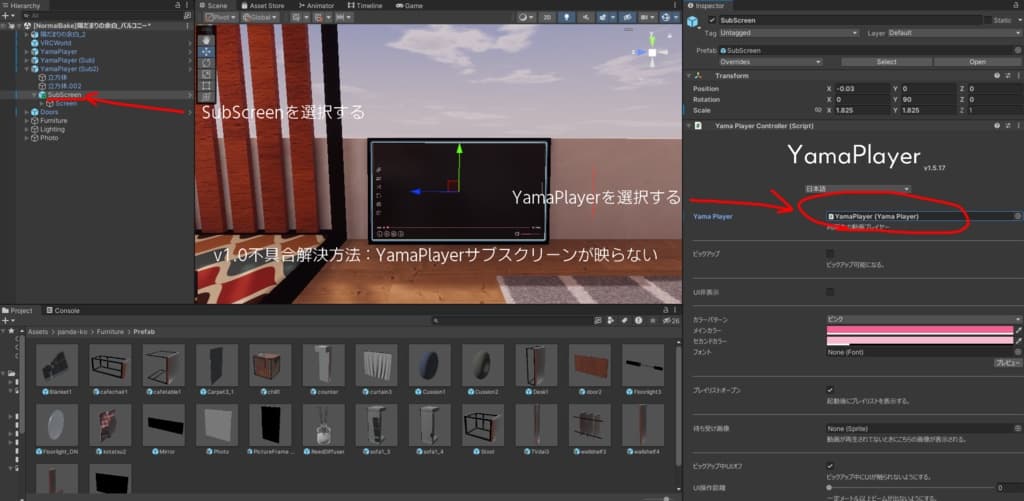Open the カラーパターン dropdown

click(923, 319)
